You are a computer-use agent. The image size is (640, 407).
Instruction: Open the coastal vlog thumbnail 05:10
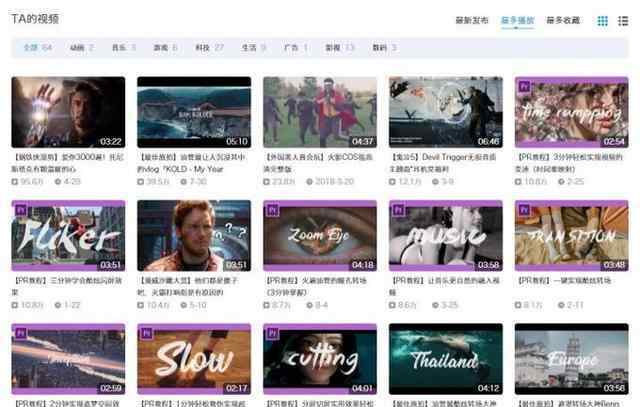194,112
